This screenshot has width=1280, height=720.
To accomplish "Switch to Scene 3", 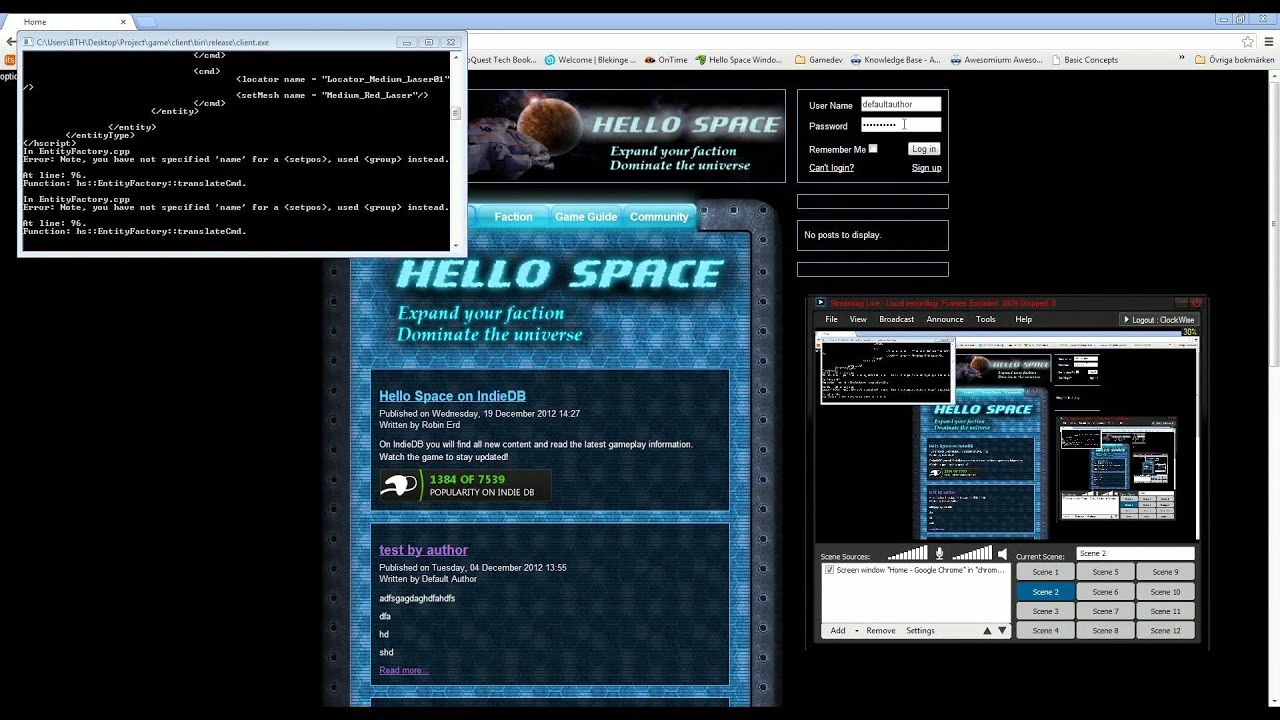I will click(1045, 611).
